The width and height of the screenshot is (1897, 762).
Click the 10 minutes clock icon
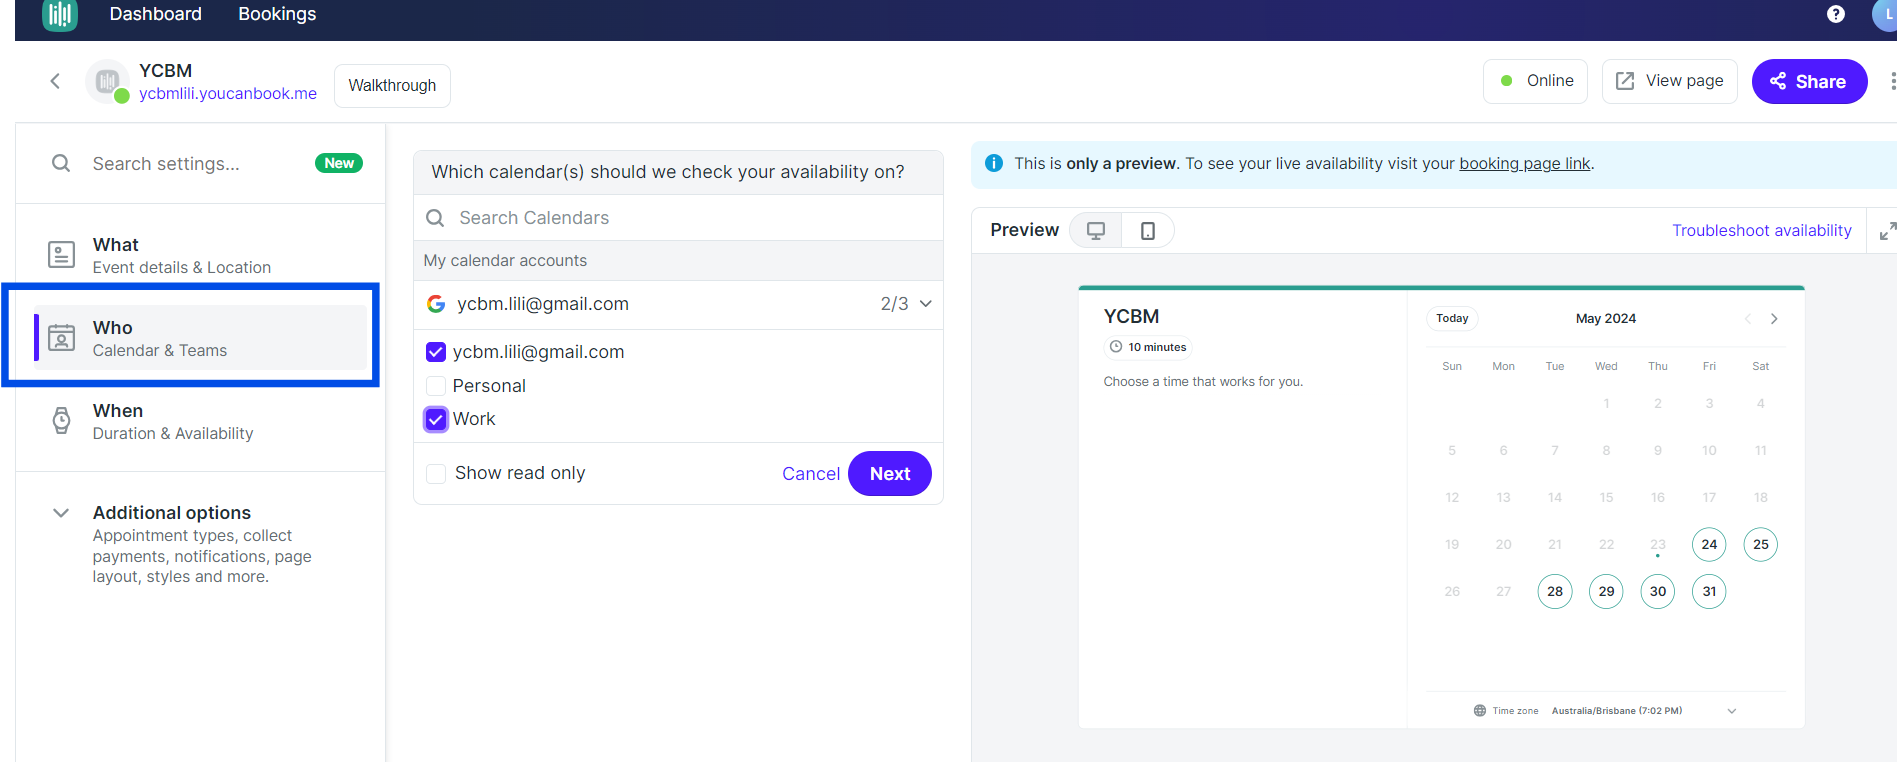(x=1116, y=347)
